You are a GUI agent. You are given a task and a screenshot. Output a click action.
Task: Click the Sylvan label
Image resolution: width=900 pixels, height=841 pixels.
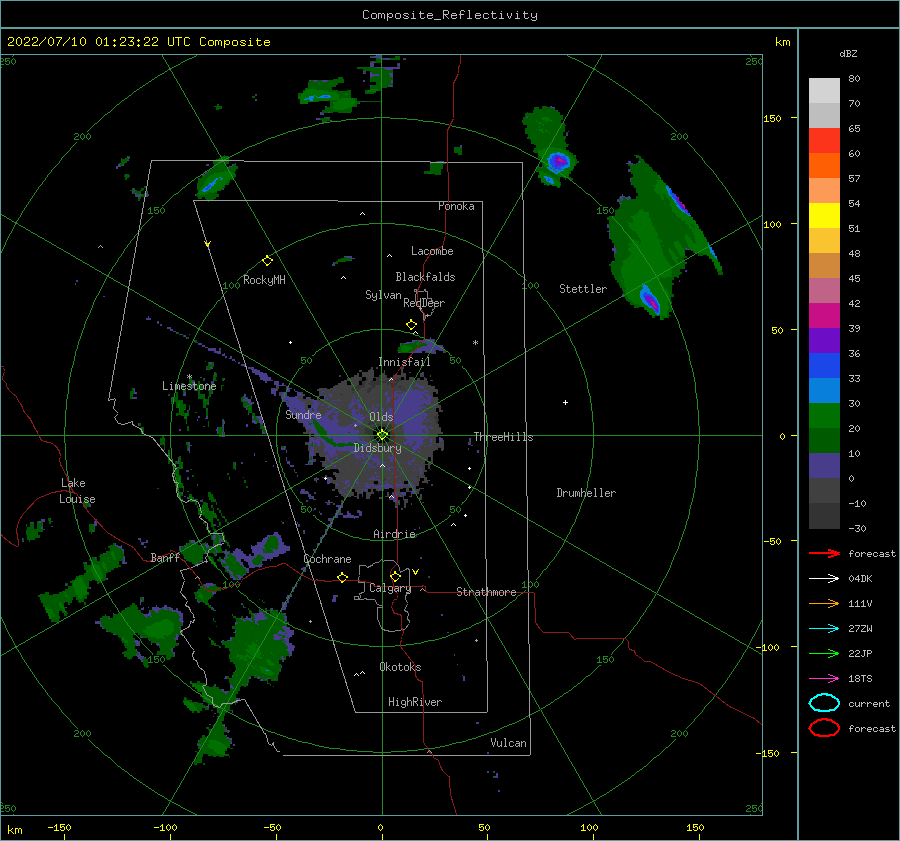[x=383, y=295]
